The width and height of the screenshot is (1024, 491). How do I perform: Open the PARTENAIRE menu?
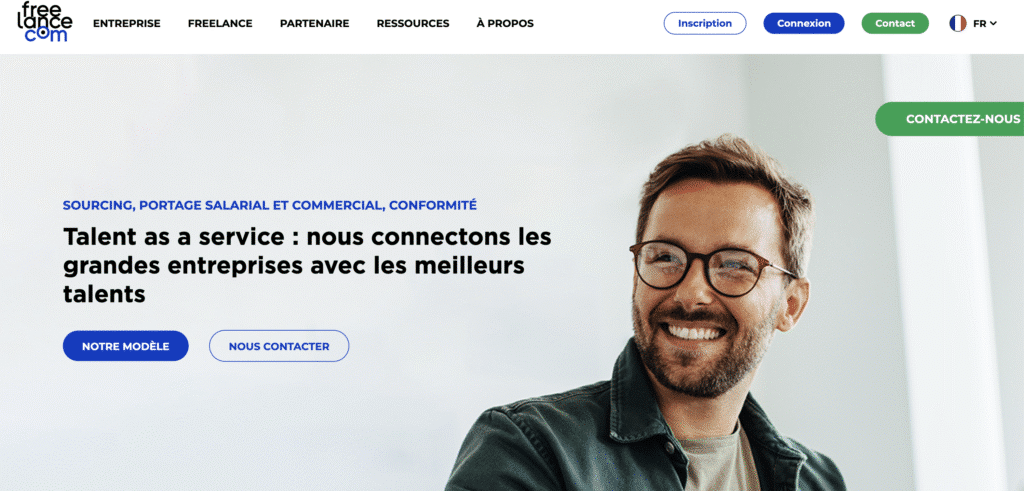coord(315,24)
